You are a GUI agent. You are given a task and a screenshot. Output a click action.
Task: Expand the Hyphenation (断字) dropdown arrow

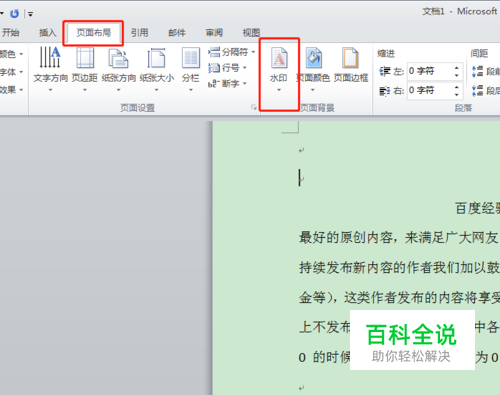tap(245, 83)
